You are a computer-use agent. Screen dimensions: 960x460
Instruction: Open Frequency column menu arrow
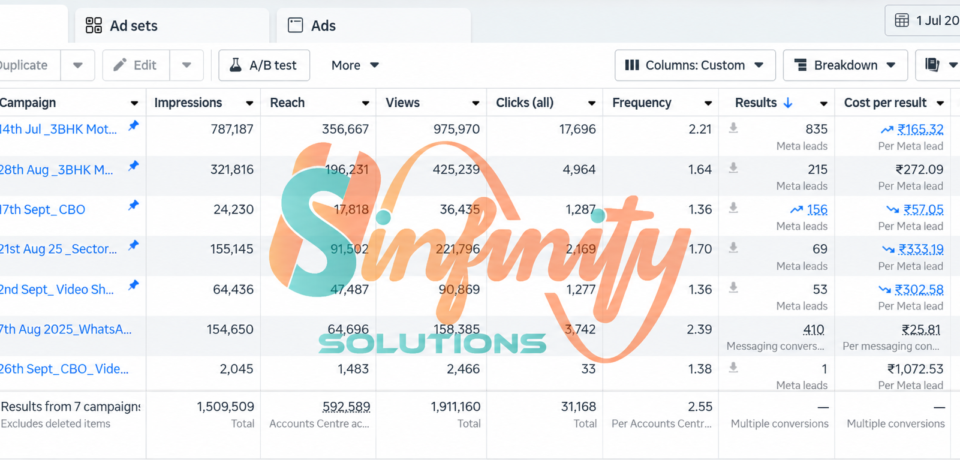(x=708, y=103)
